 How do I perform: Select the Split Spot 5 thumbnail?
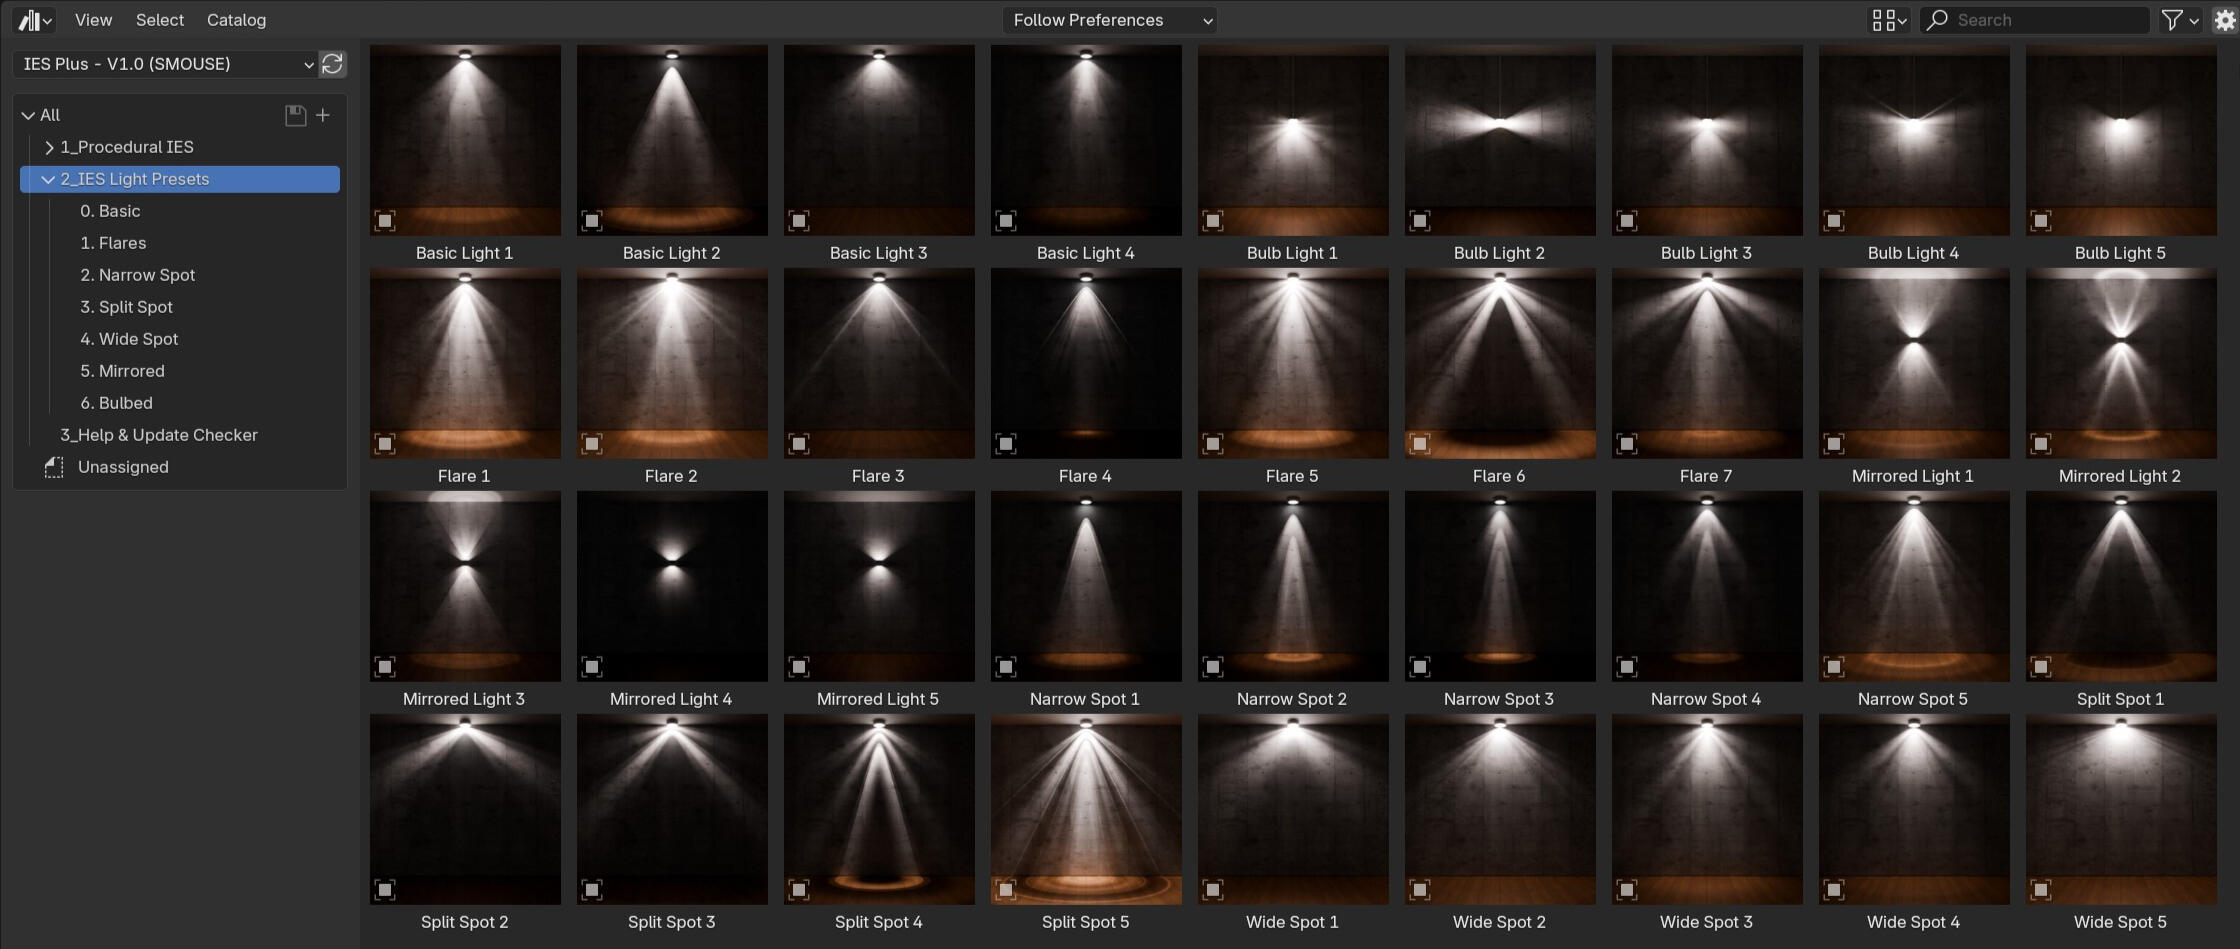pyautogui.click(x=1086, y=809)
